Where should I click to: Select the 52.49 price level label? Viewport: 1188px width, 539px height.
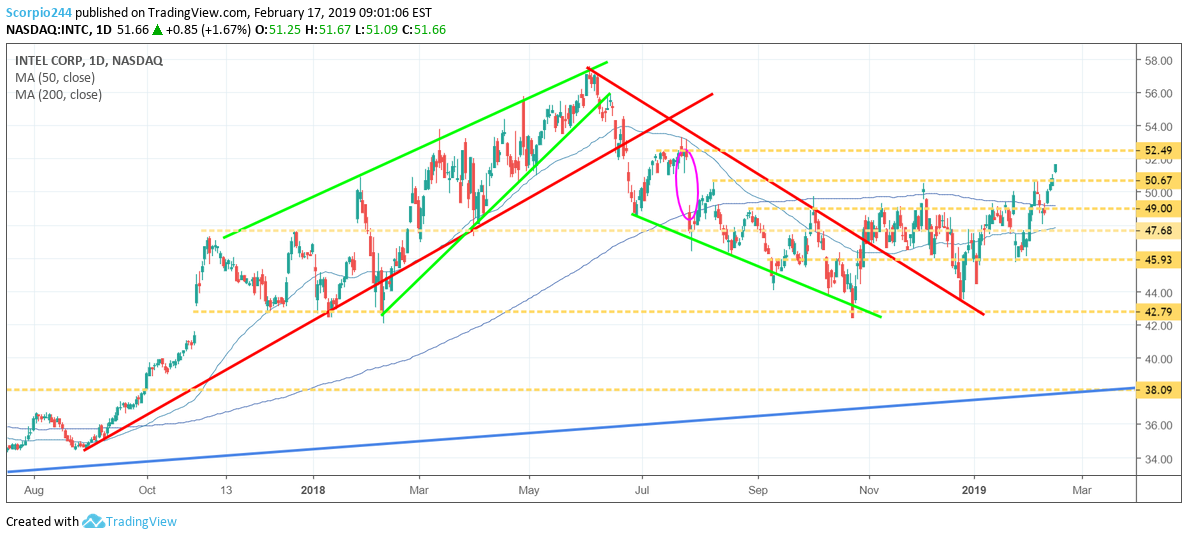tap(1160, 150)
